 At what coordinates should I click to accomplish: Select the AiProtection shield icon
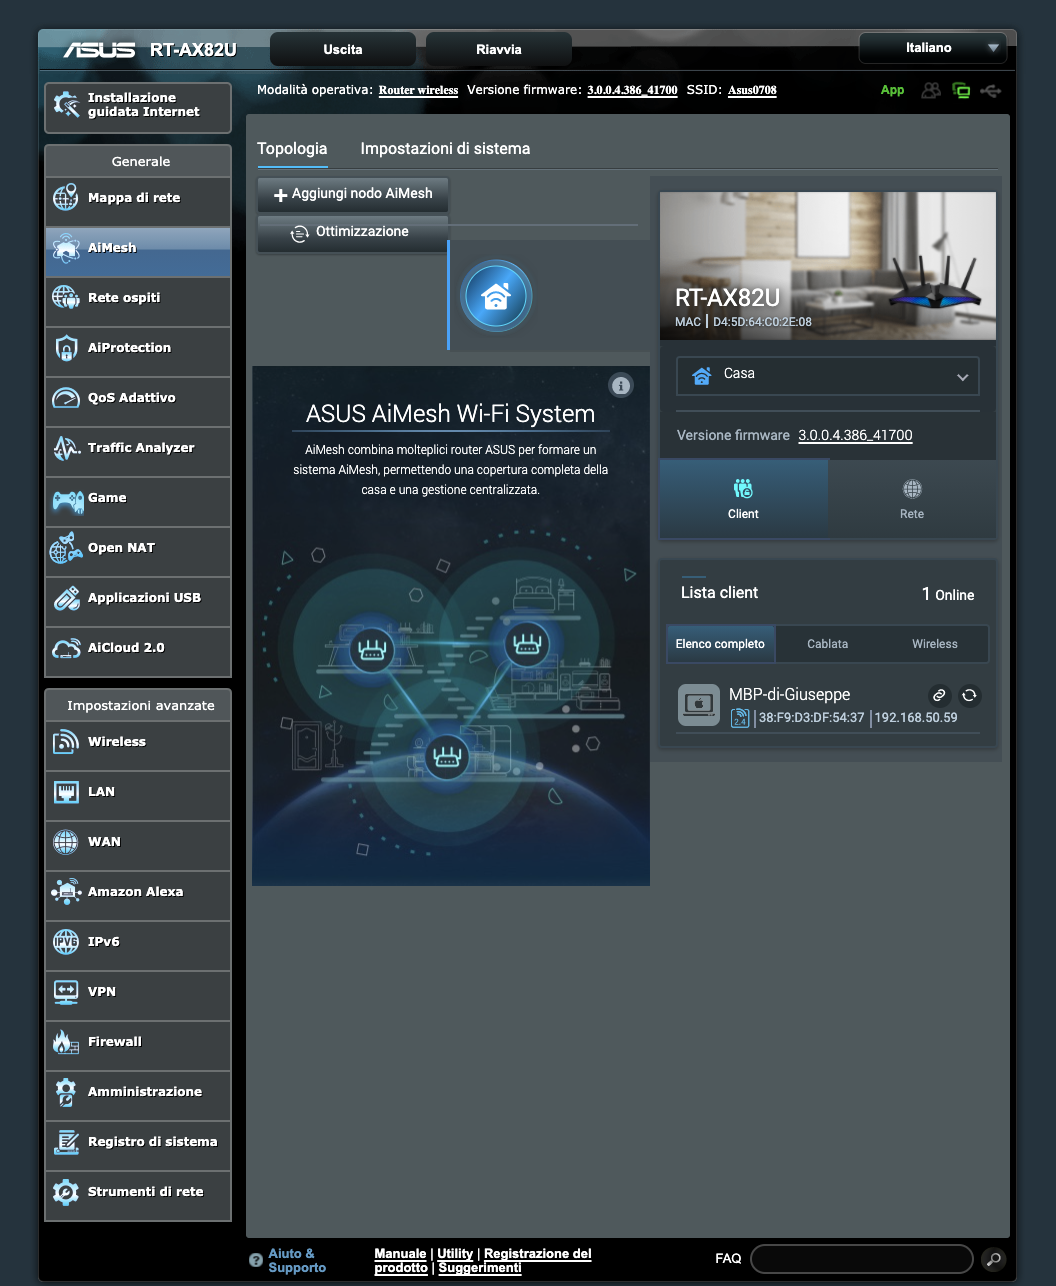pyautogui.click(x=66, y=347)
